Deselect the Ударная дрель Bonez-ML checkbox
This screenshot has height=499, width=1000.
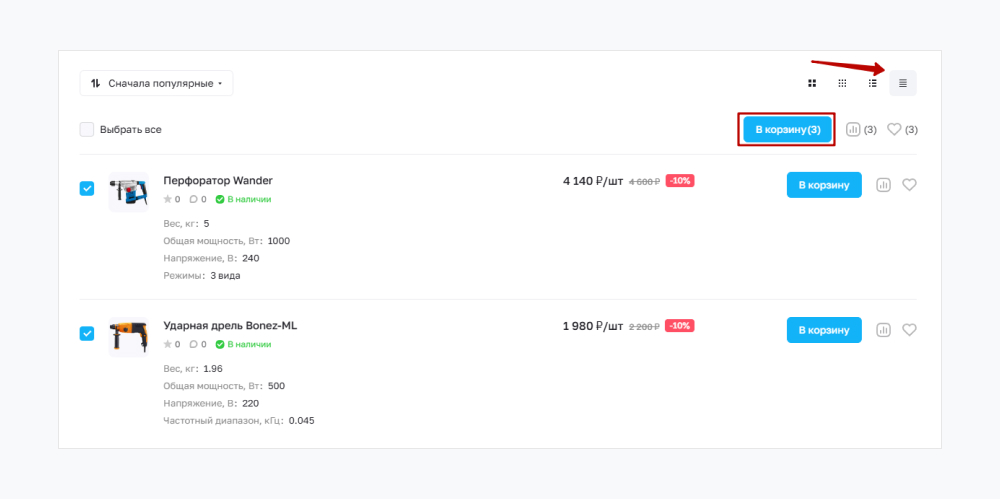87,333
